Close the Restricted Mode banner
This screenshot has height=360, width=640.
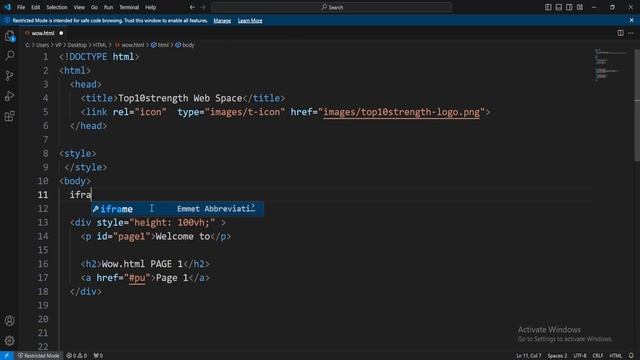[631, 20]
